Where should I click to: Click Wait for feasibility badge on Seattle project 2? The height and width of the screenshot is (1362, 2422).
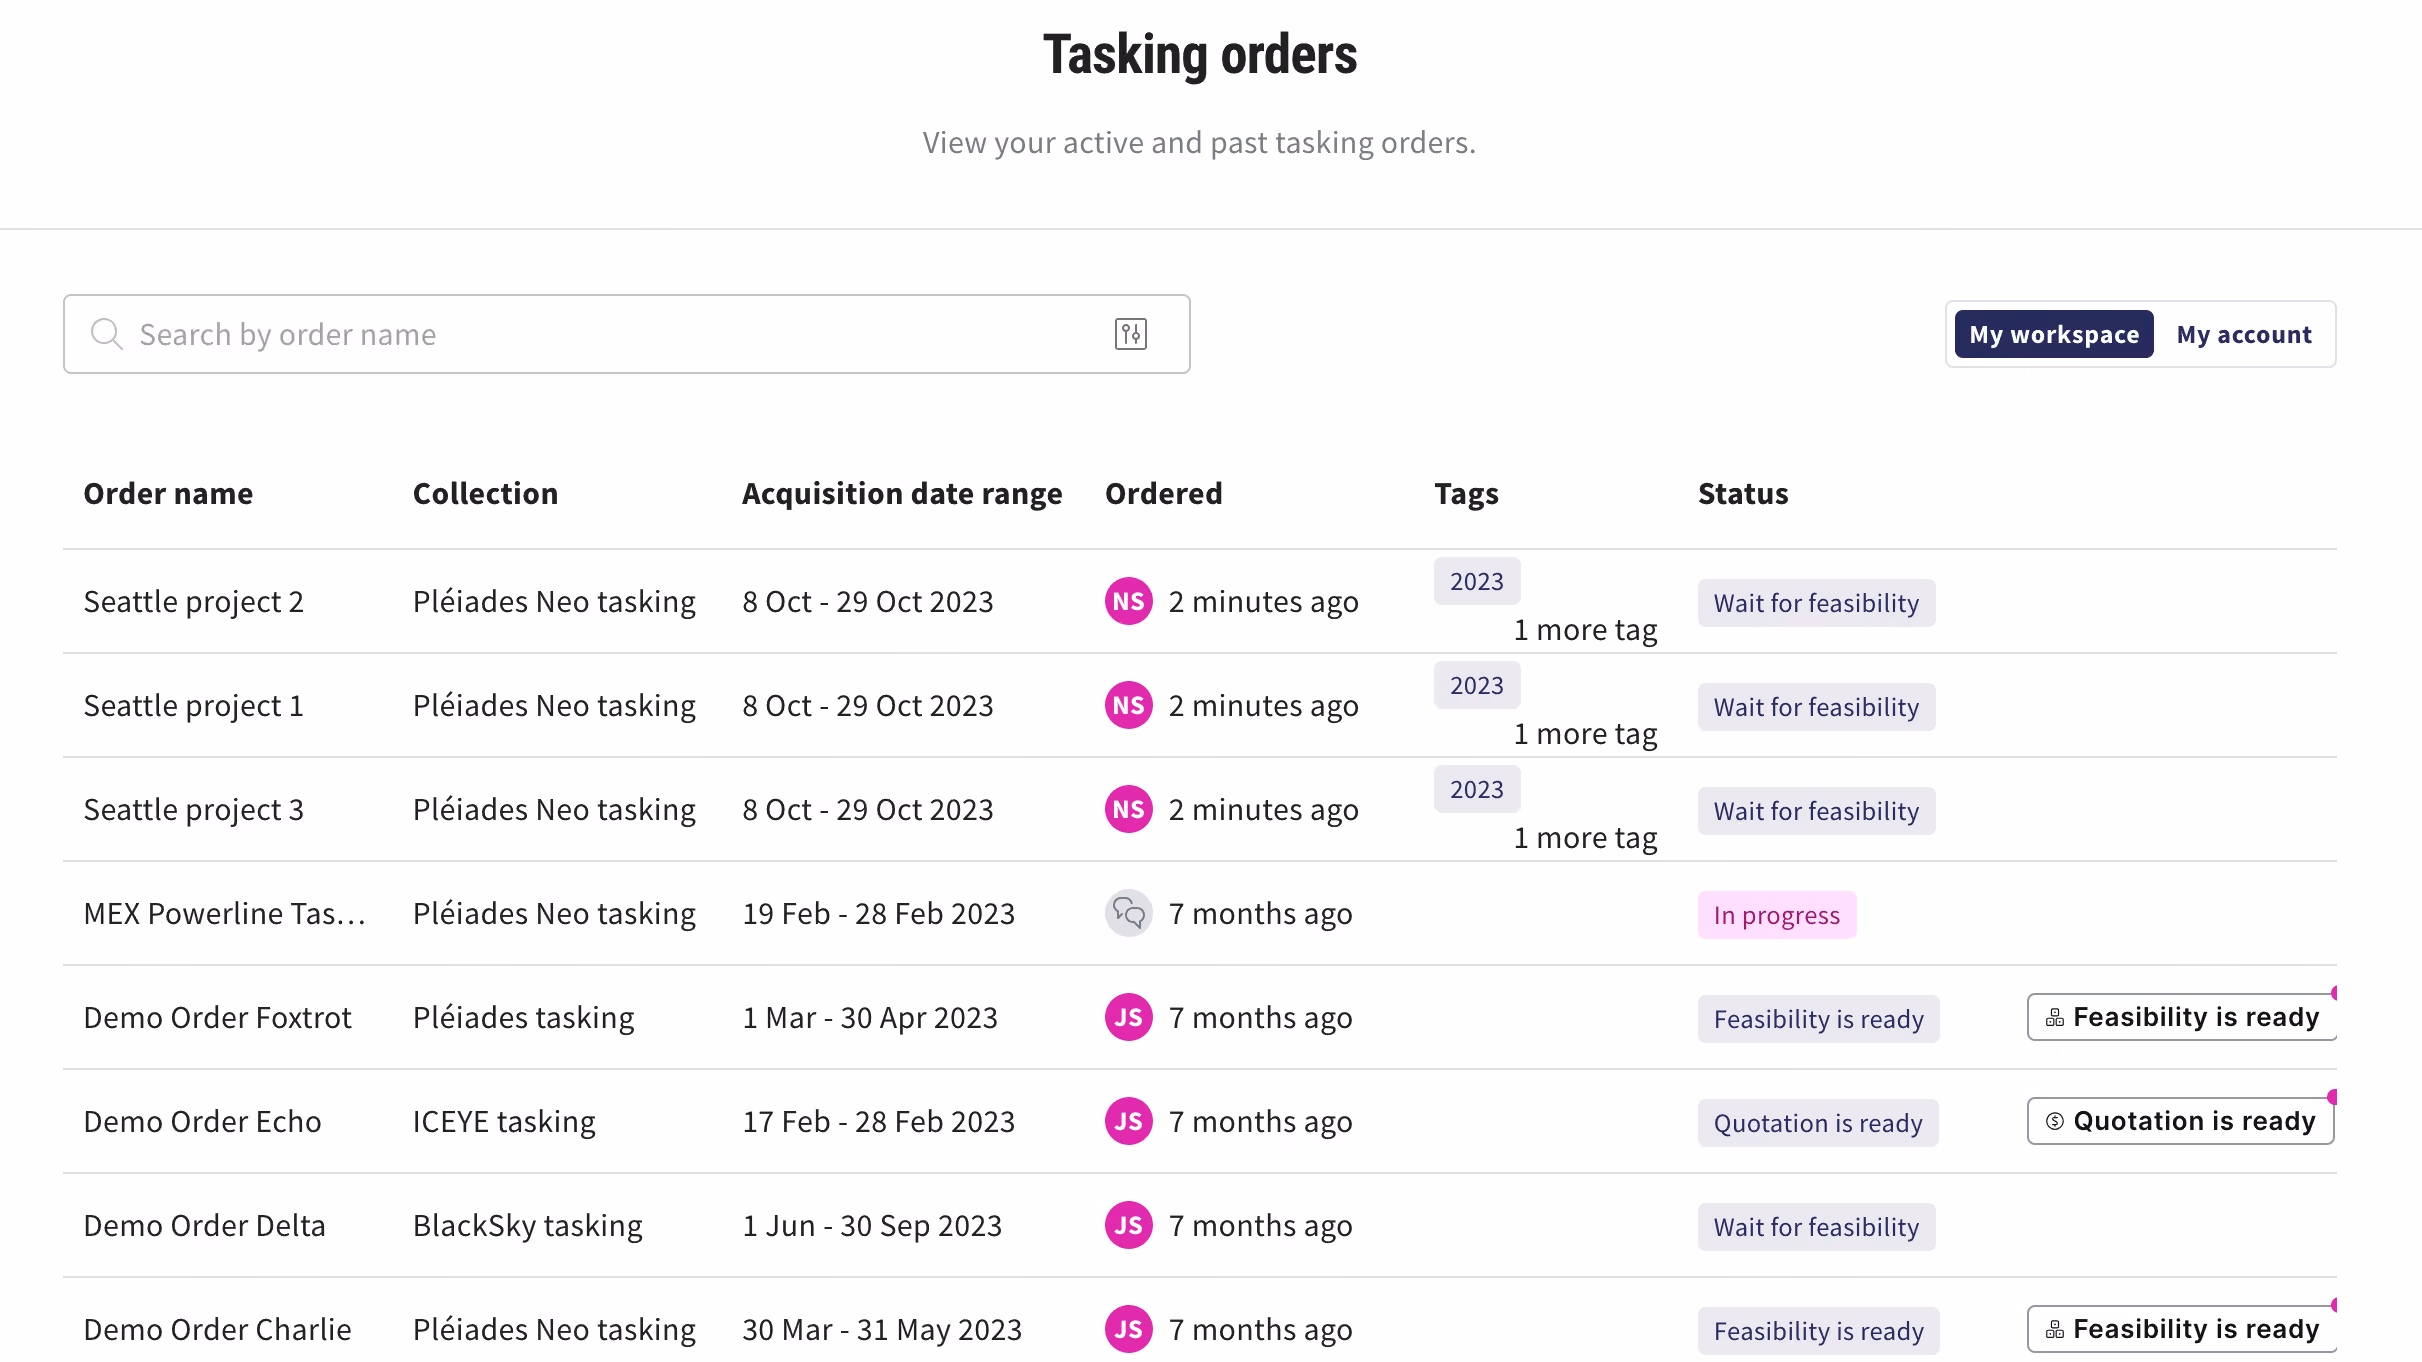1816,603
